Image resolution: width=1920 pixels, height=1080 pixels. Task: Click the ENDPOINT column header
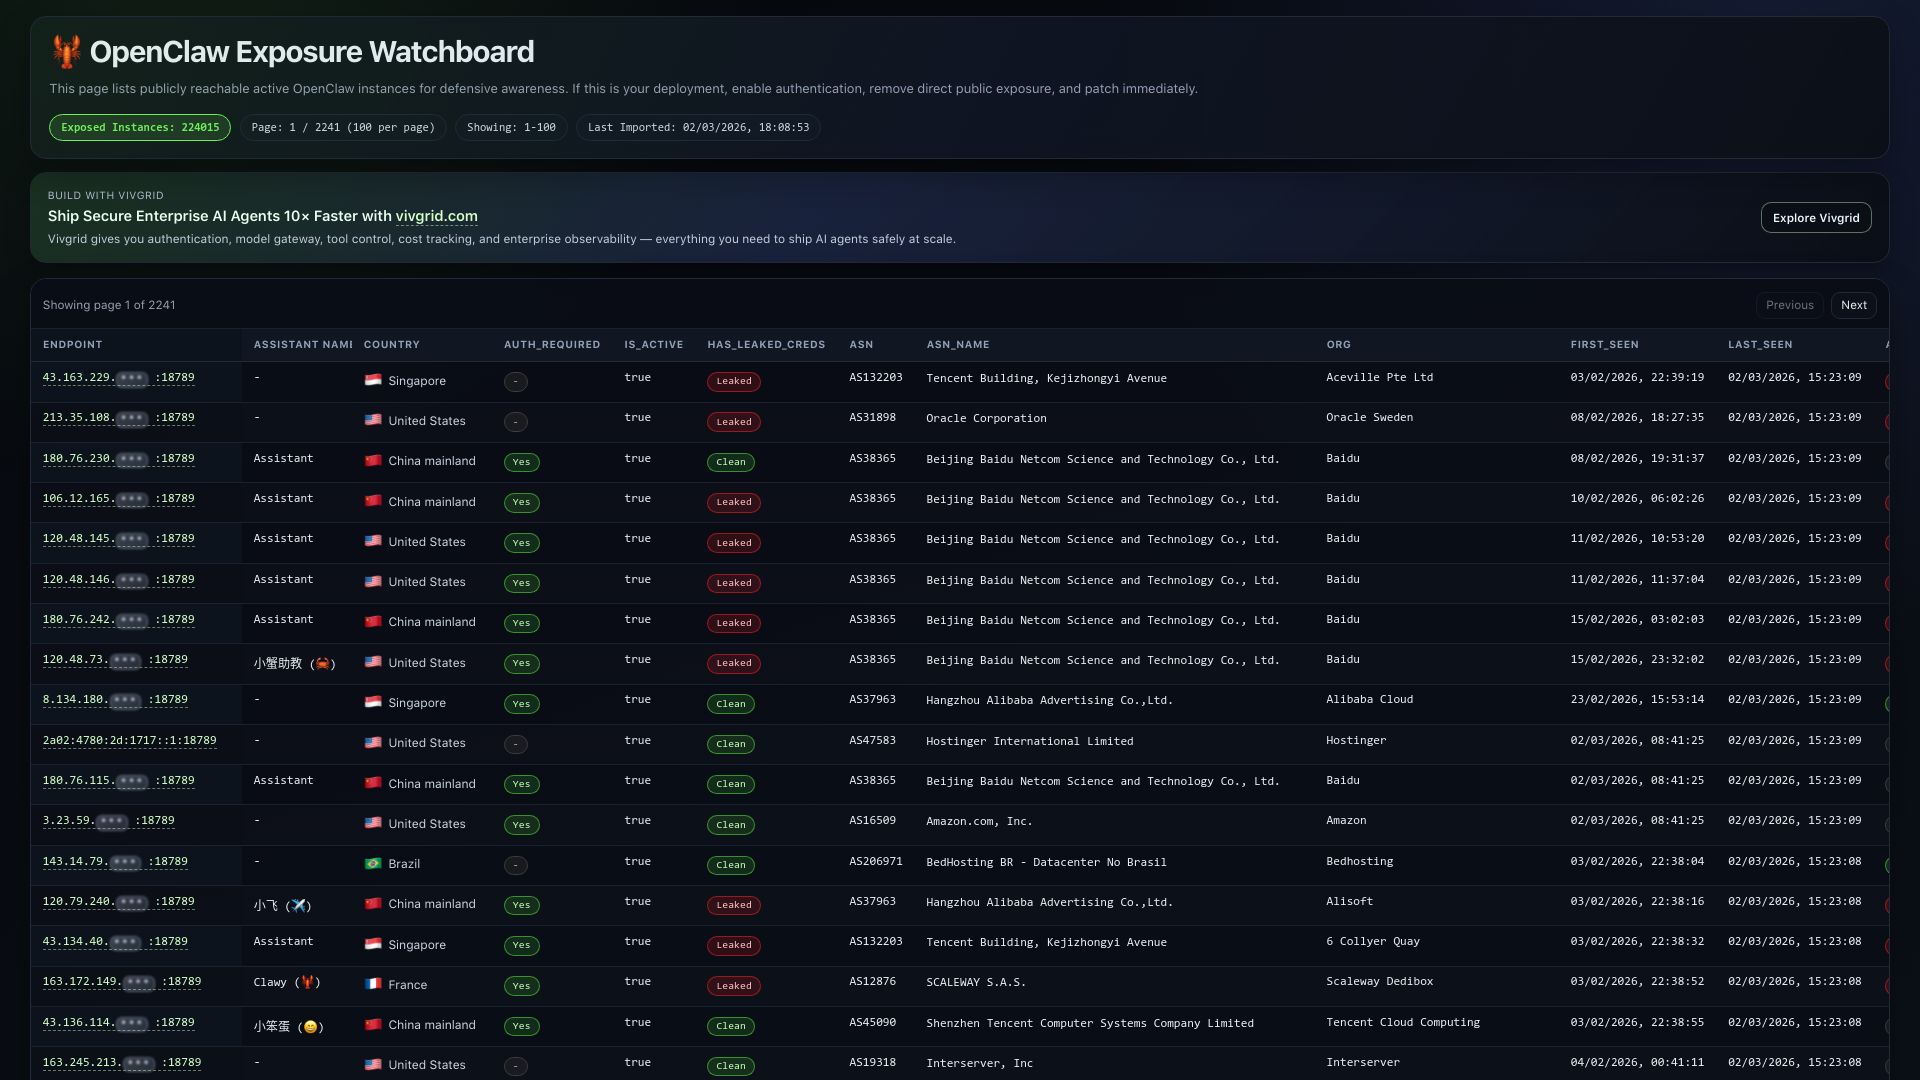72,345
